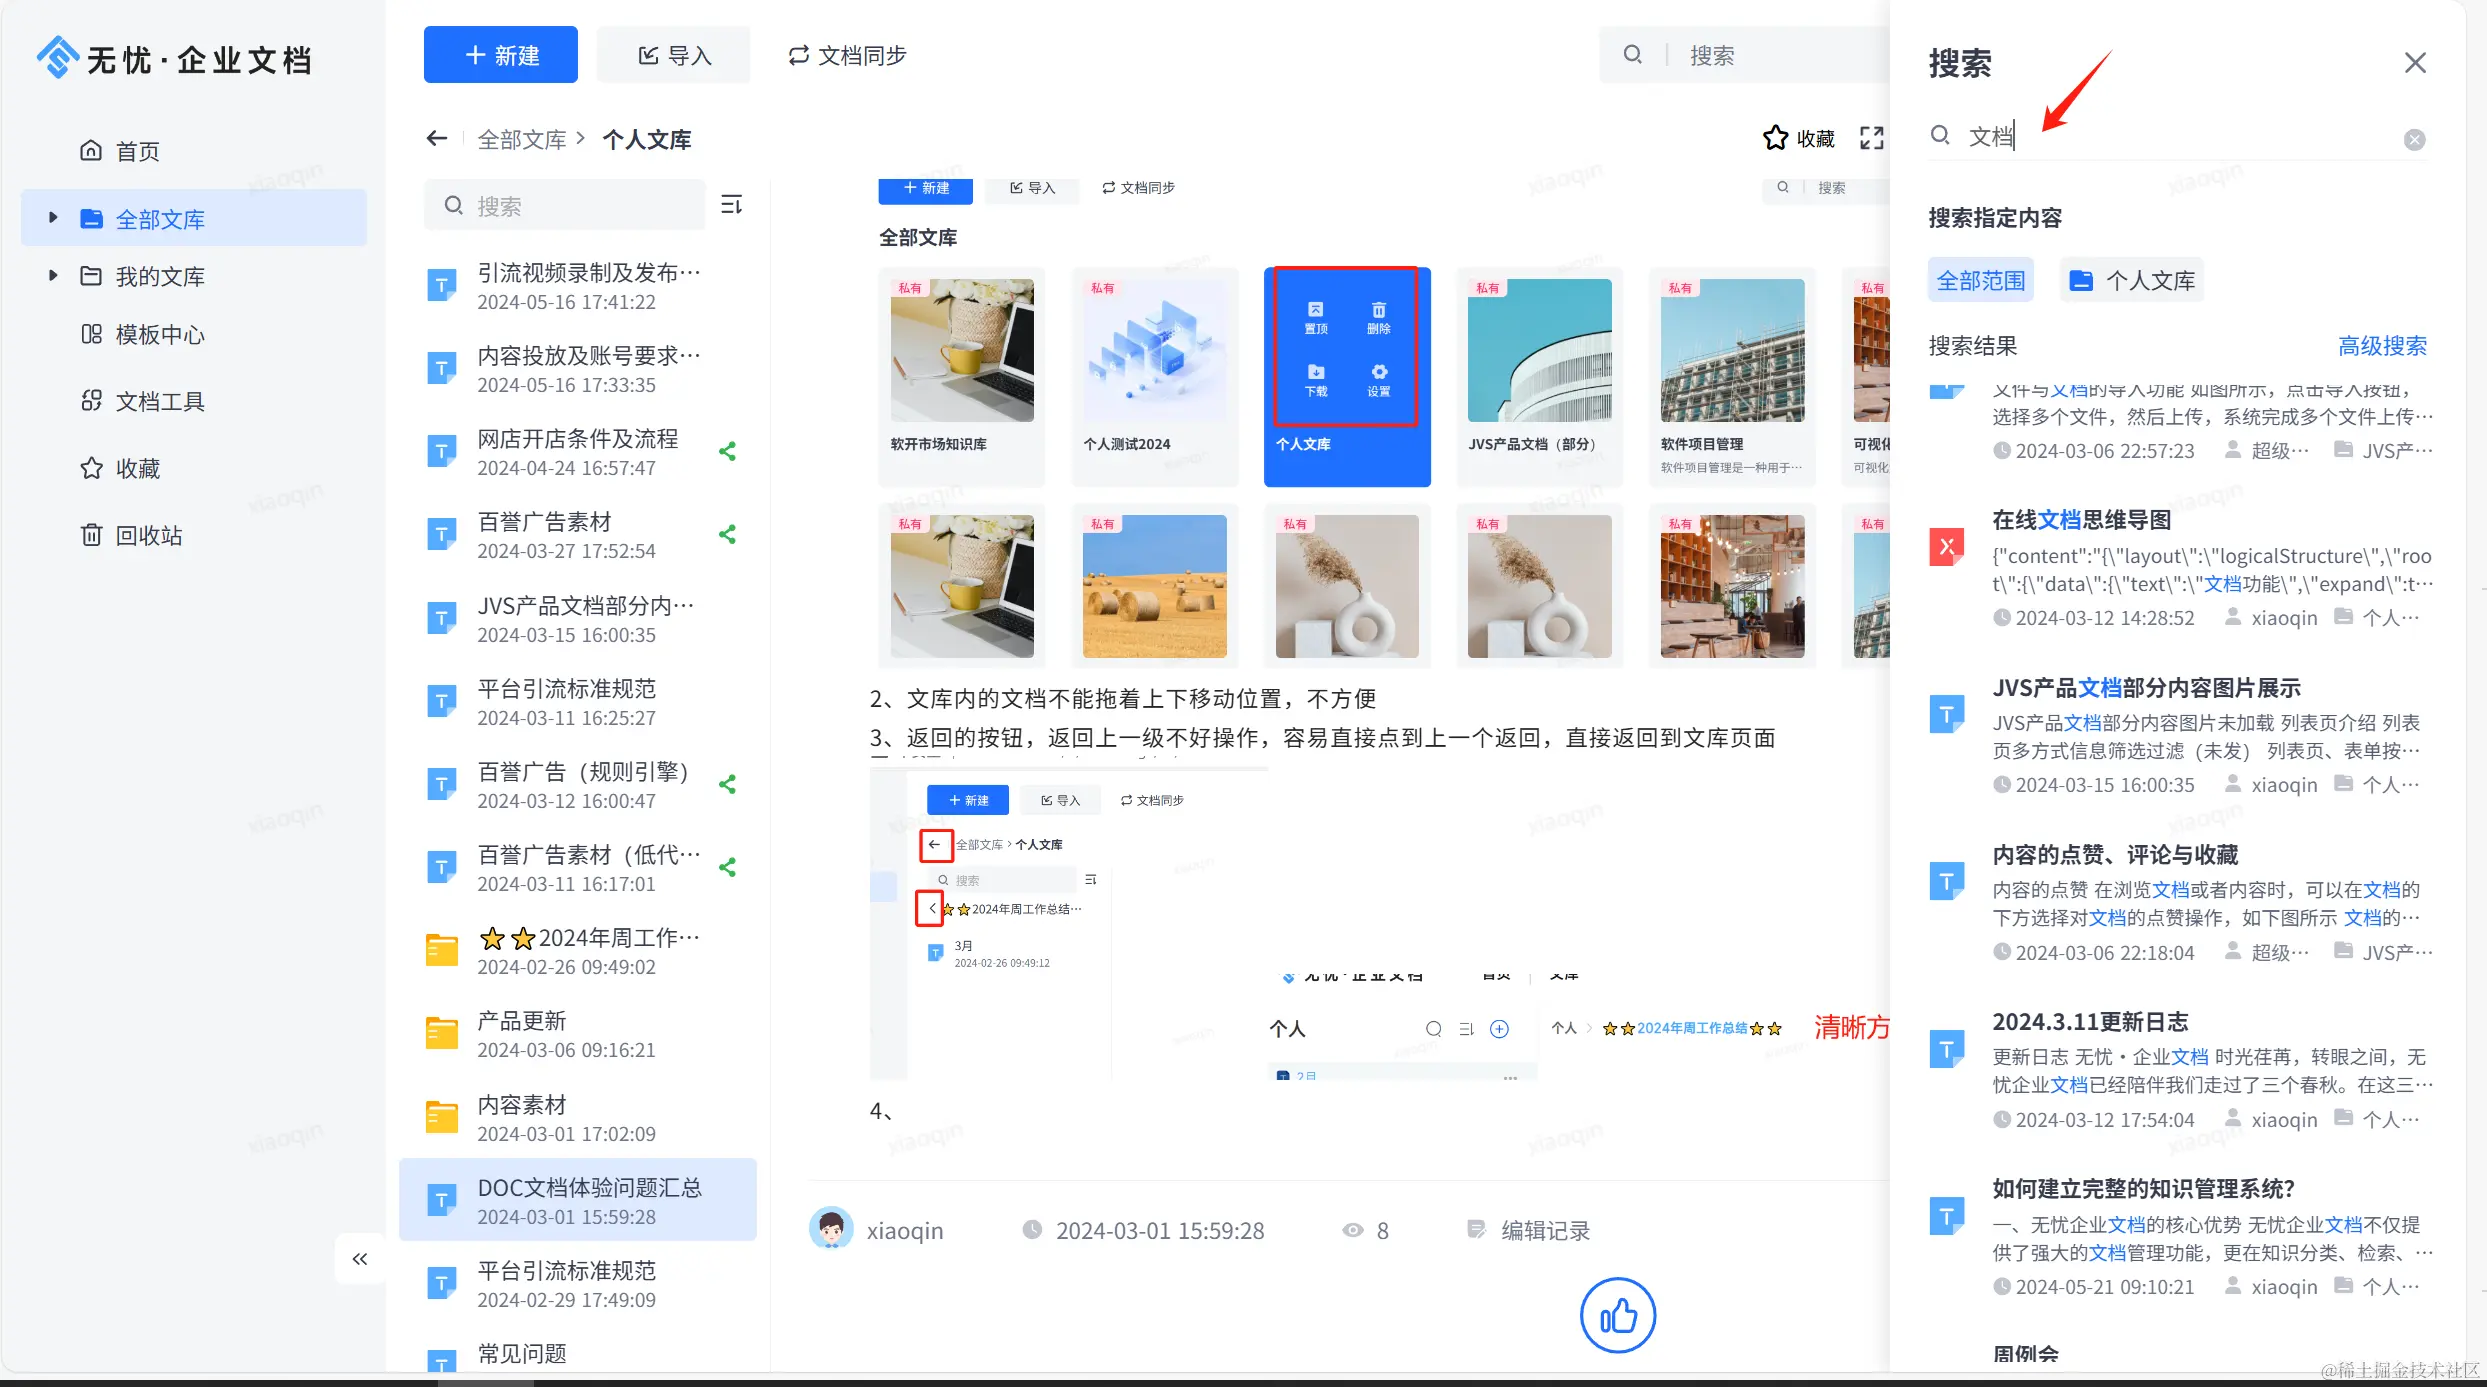Expand the 全部文库 tree arrow

[53, 218]
